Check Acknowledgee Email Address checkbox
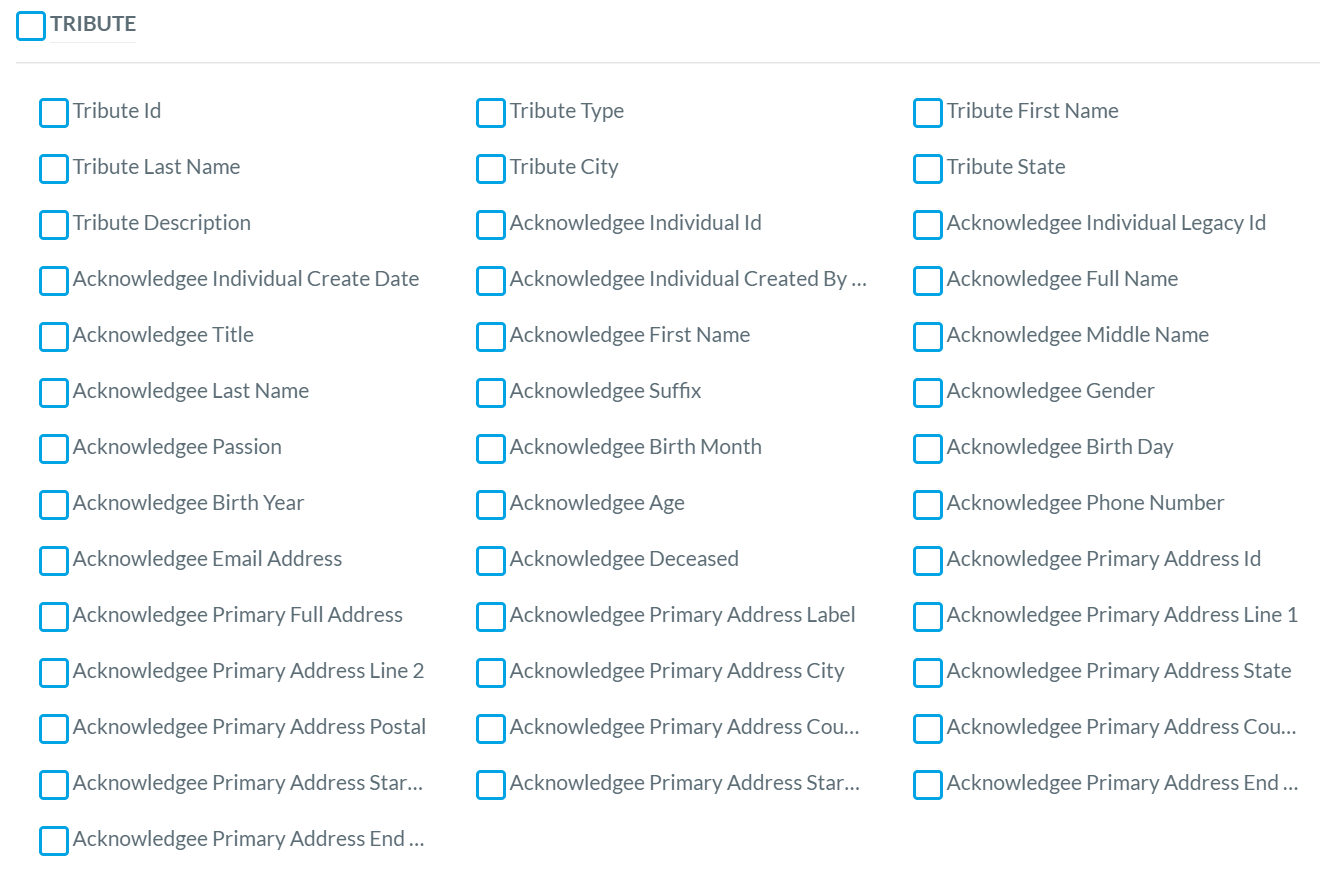The image size is (1320, 893). (54, 561)
